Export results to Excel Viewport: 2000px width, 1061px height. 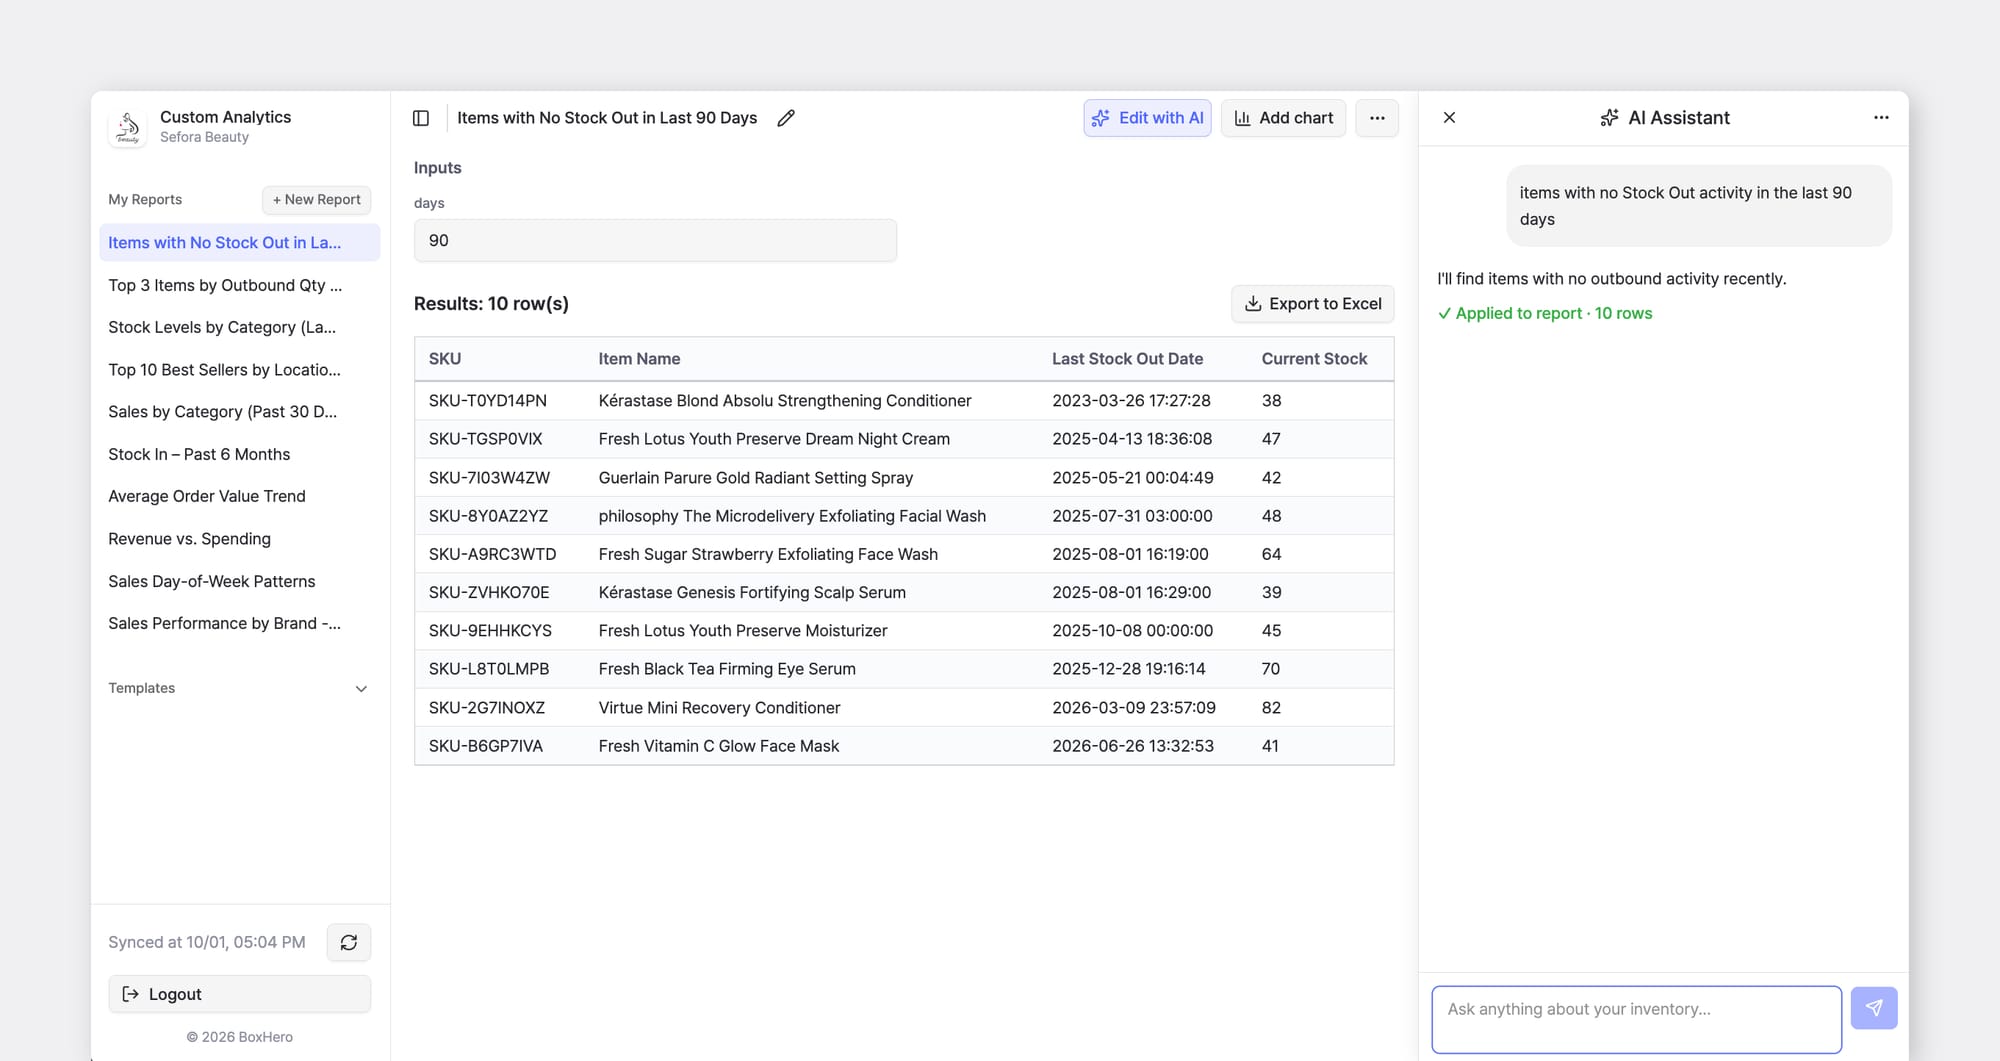click(1312, 304)
